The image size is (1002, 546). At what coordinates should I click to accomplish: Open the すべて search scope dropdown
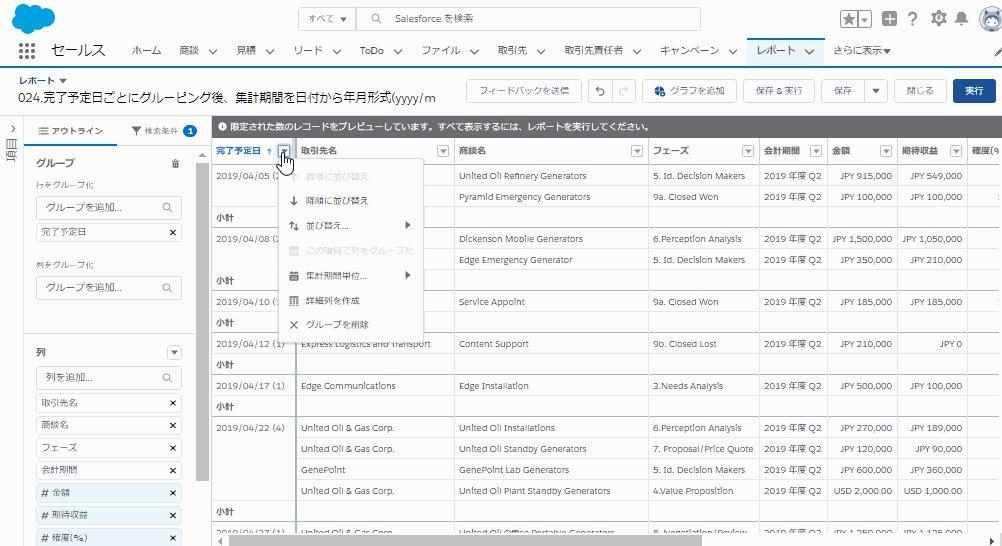coord(327,19)
